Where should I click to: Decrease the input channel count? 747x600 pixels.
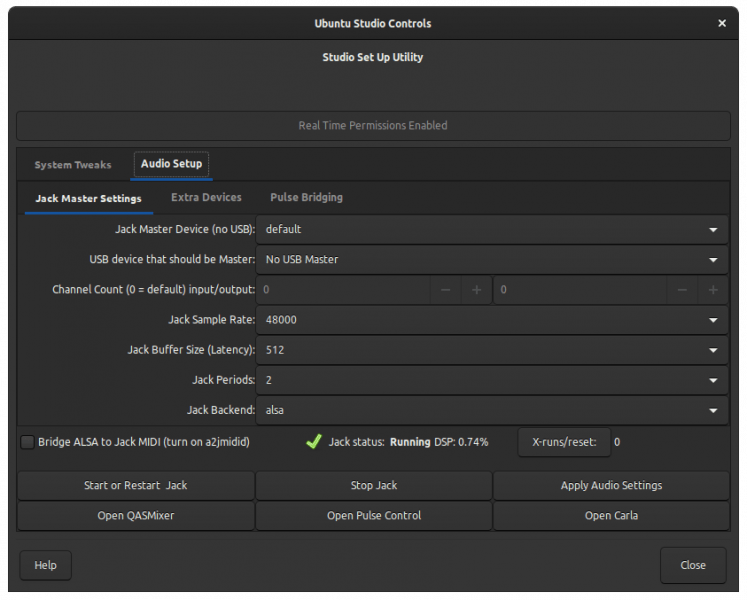pos(445,290)
